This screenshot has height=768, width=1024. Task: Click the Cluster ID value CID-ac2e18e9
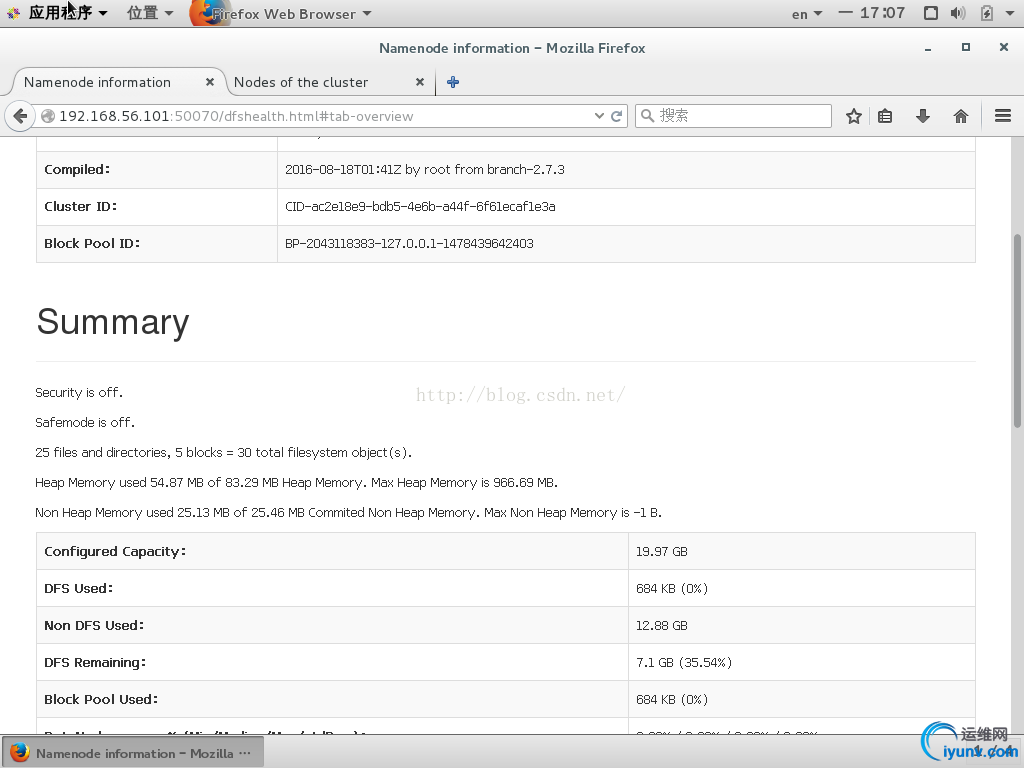point(420,206)
